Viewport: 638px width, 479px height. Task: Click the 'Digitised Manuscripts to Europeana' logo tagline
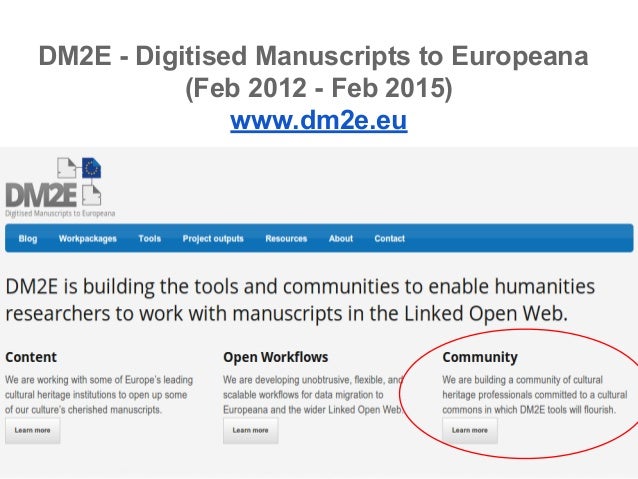[60, 213]
